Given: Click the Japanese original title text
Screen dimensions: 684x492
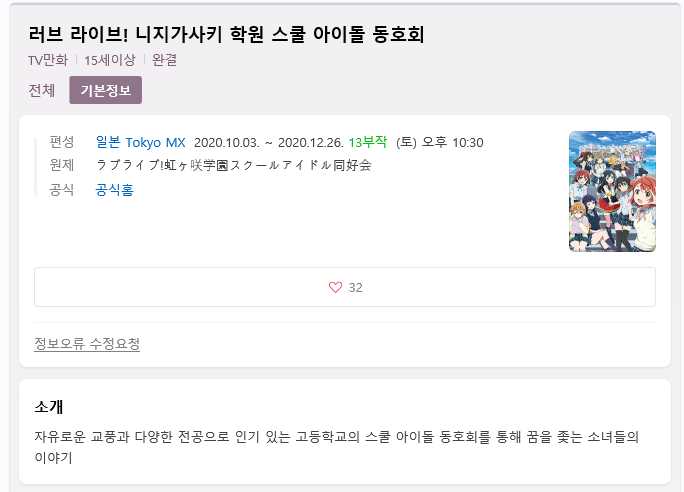Looking at the screenshot, I should coord(233,166).
